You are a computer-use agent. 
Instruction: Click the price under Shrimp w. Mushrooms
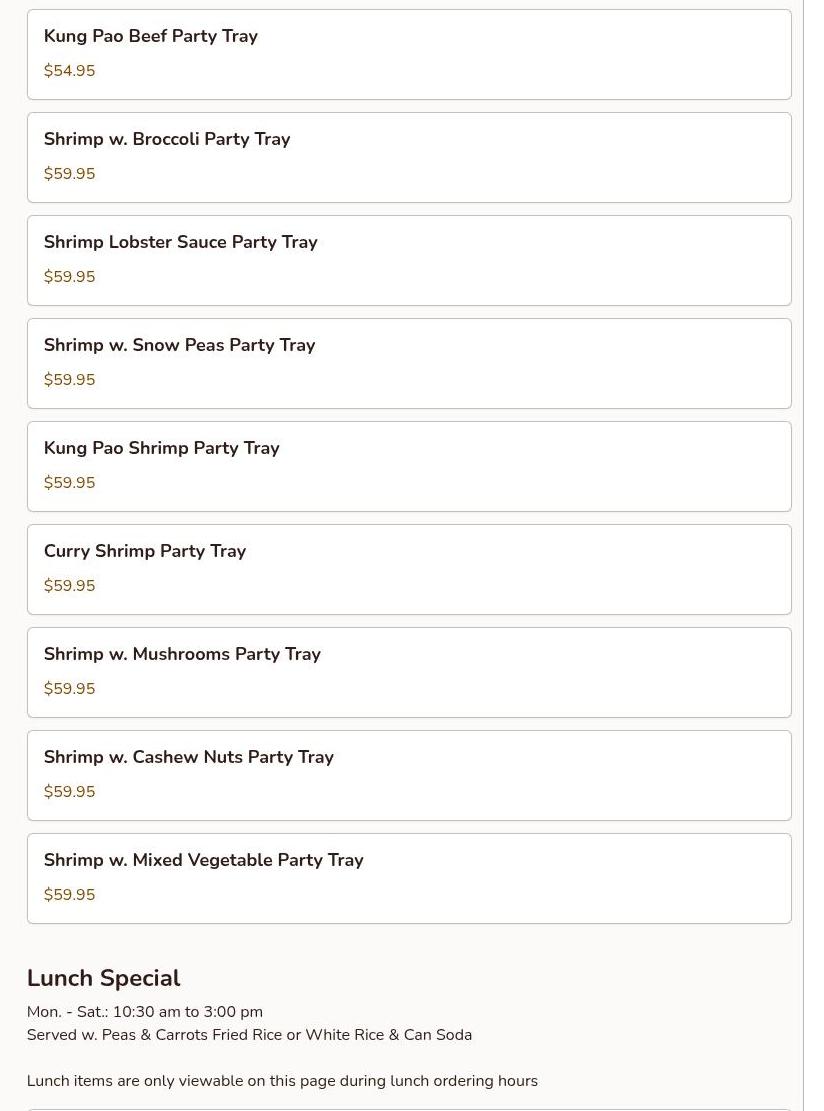[x=69, y=689]
